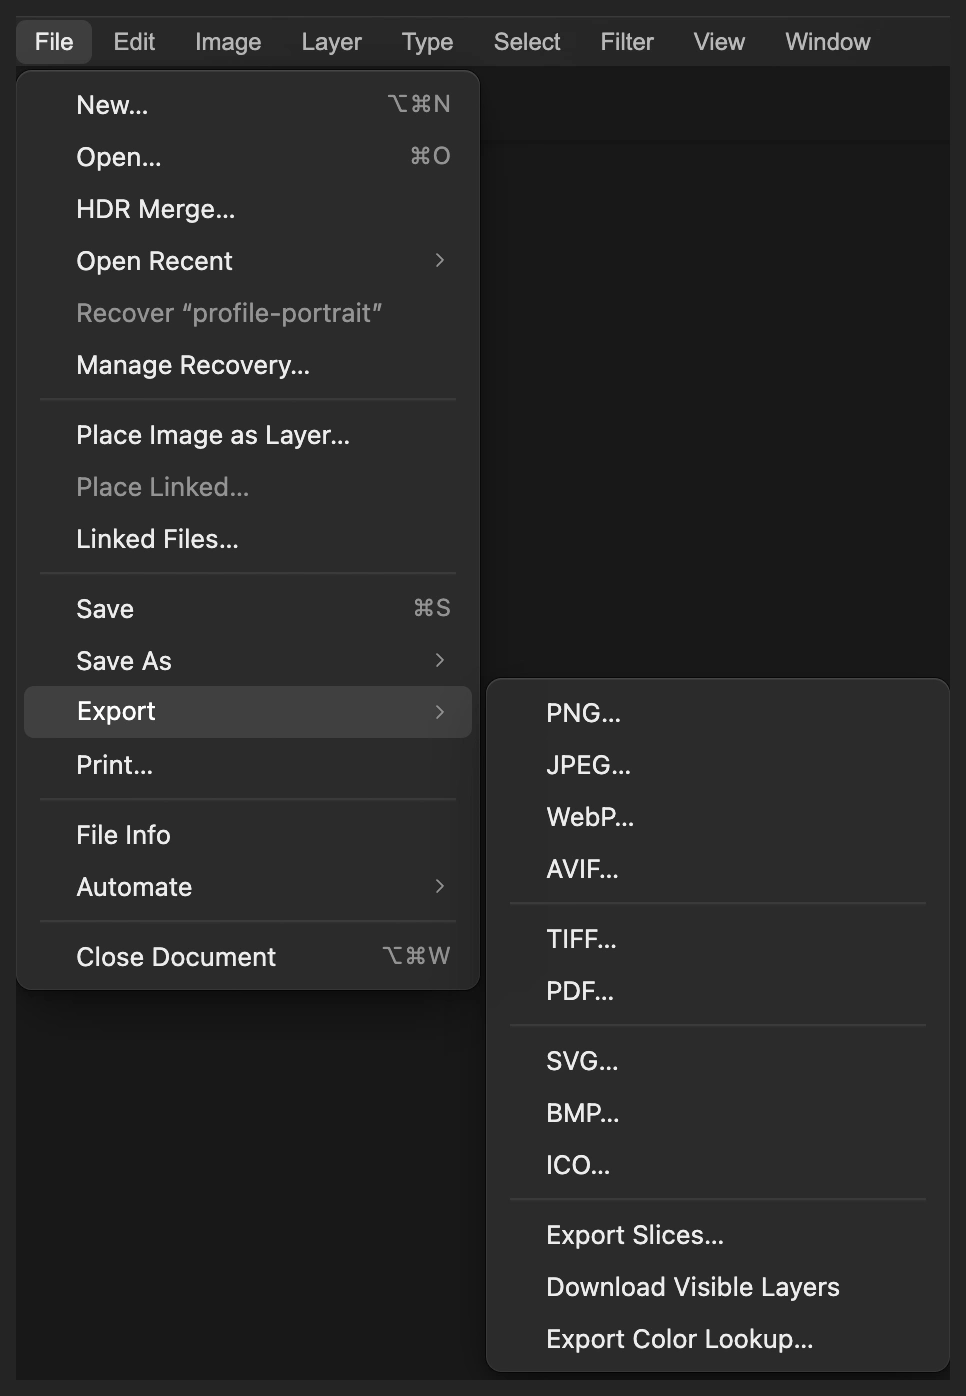Open File Info
Screen dimensions: 966x1396
(x=248, y=835)
